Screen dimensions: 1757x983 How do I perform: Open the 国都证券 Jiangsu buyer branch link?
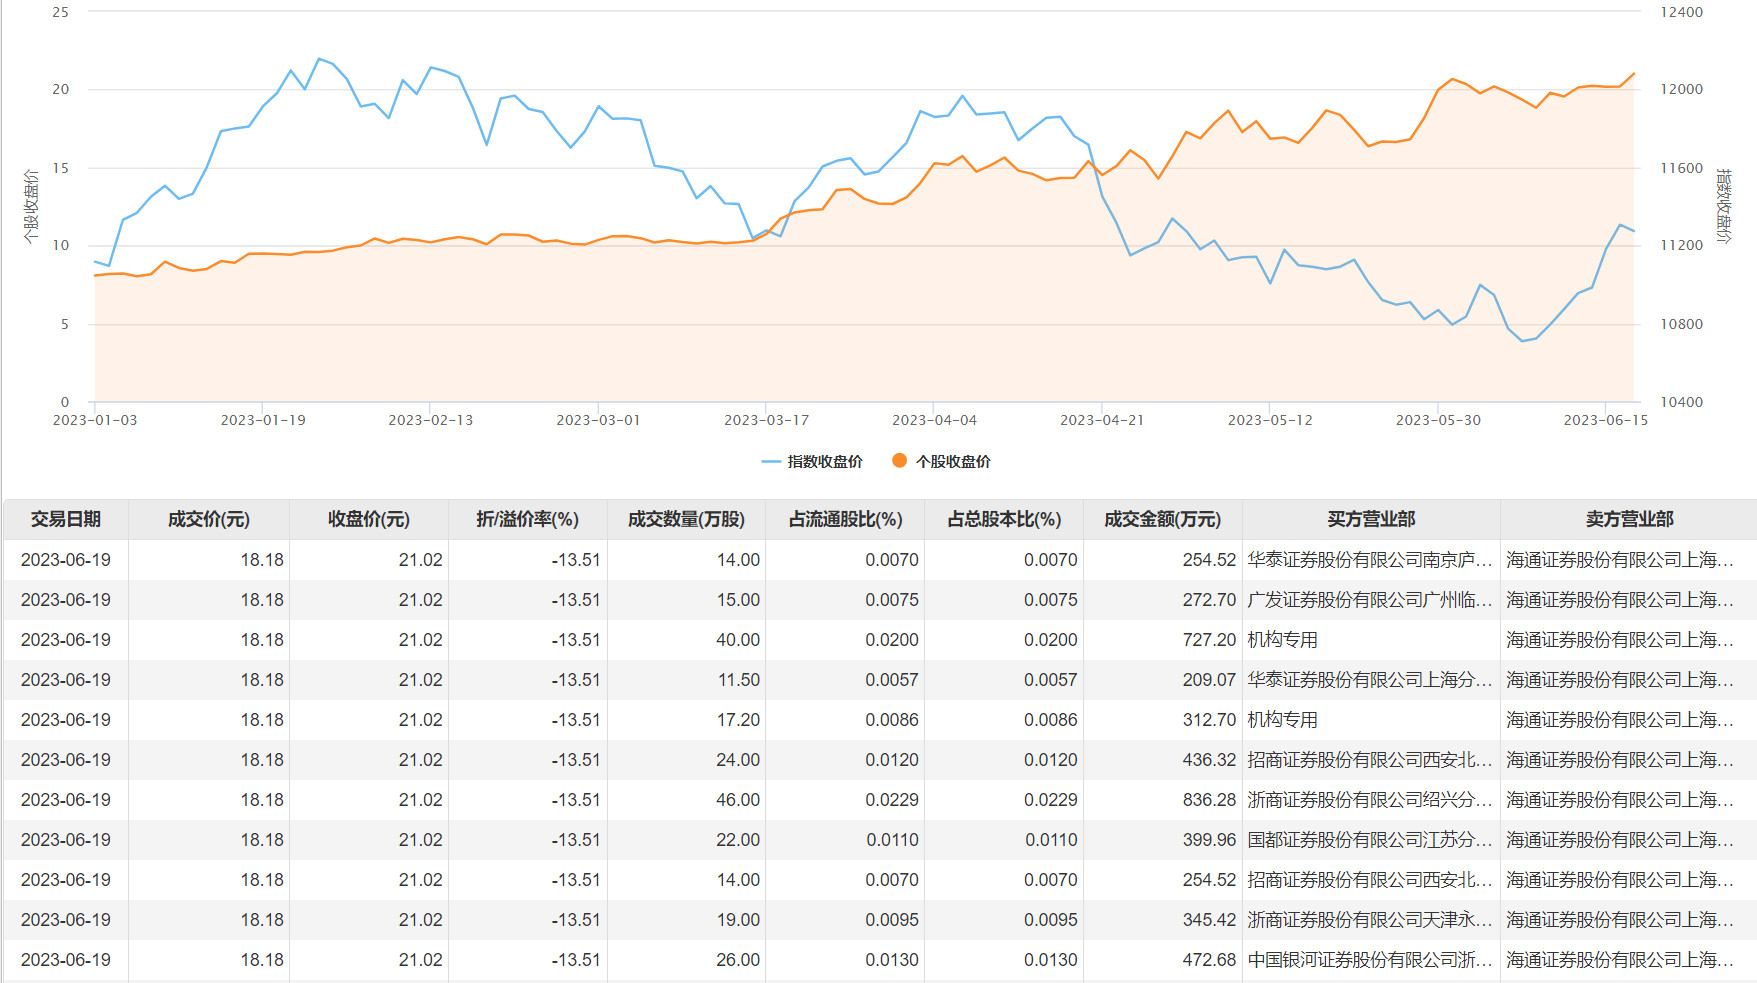1369,840
